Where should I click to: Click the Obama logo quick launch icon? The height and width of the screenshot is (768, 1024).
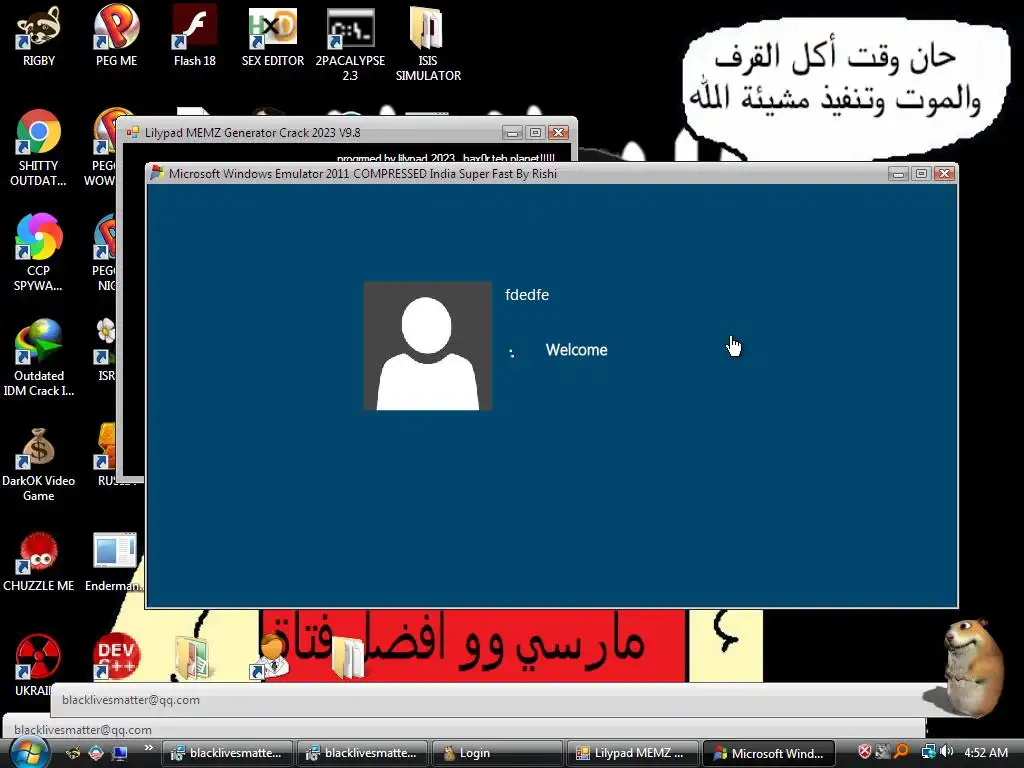click(96, 753)
